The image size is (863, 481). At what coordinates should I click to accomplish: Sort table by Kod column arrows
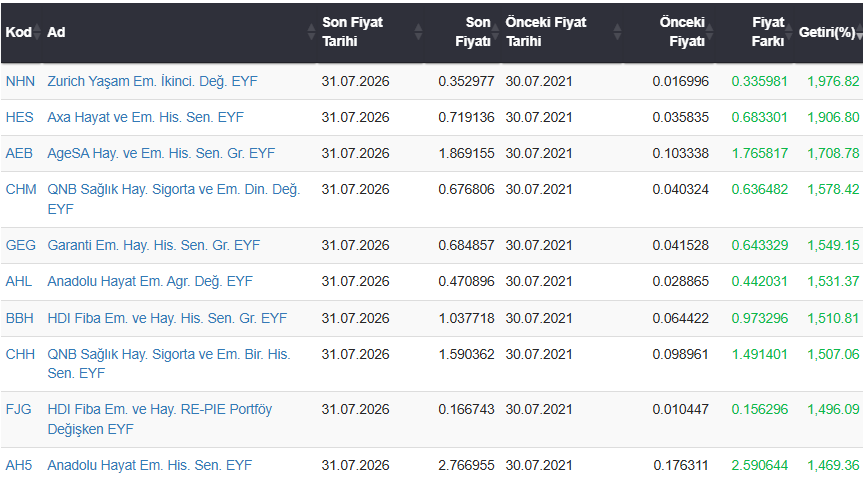[x=37, y=32]
